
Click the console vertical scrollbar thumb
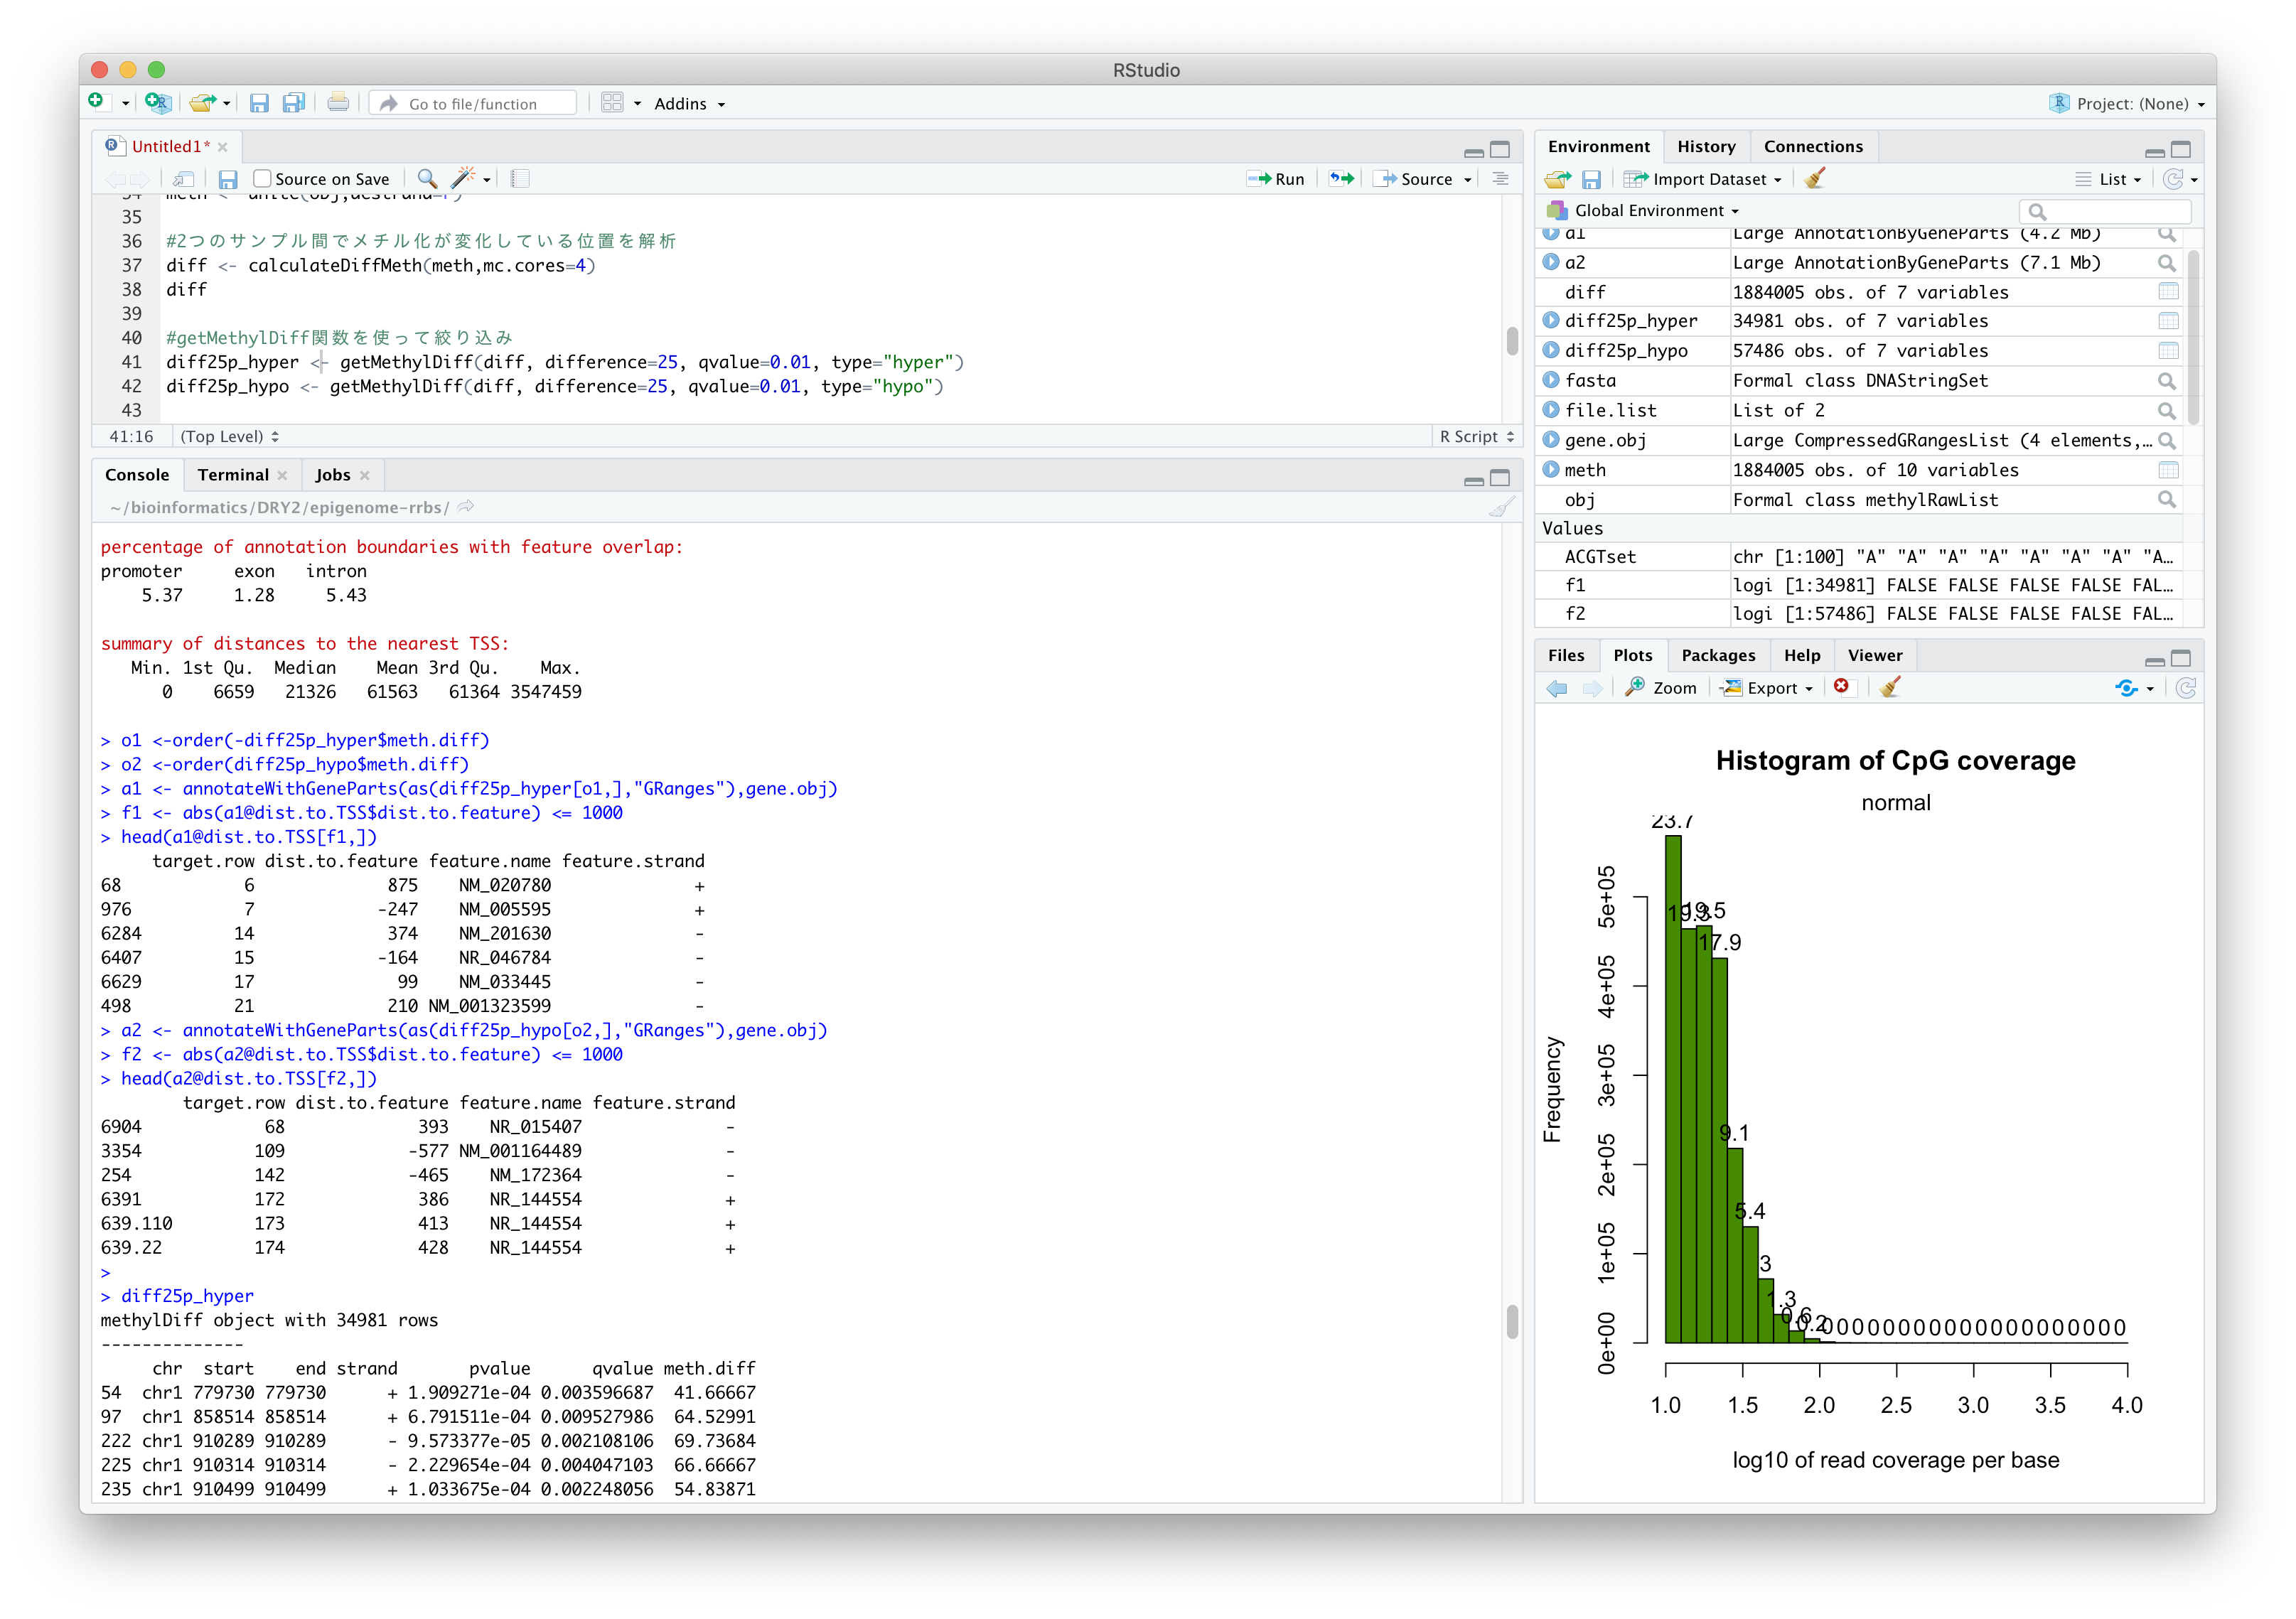tap(1511, 1321)
